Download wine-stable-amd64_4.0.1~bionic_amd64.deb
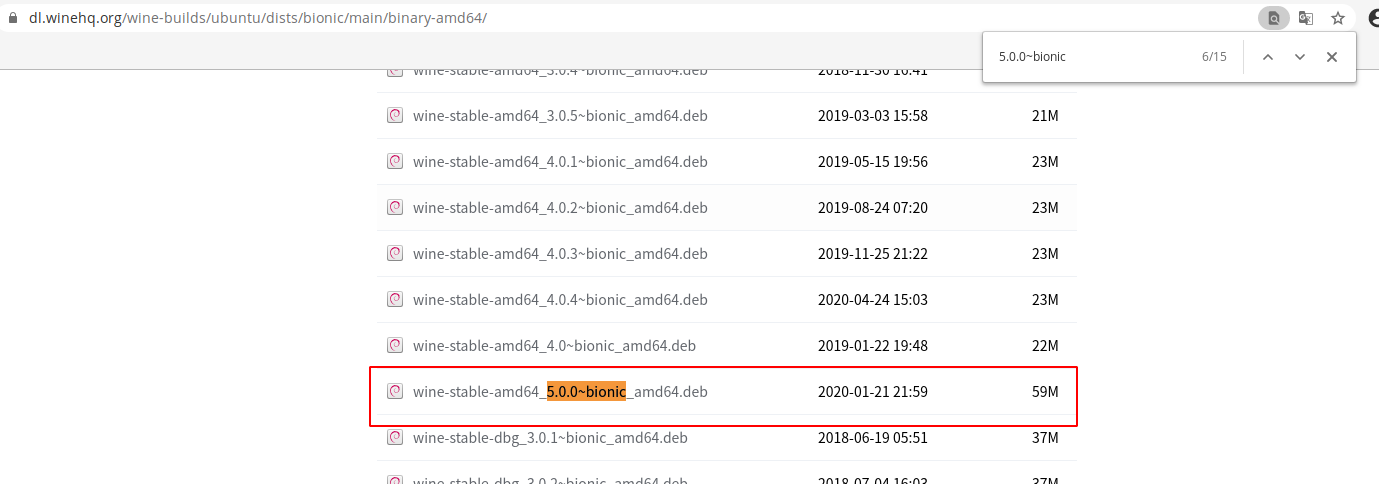The width and height of the screenshot is (1379, 484). pyautogui.click(x=560, y=162)
